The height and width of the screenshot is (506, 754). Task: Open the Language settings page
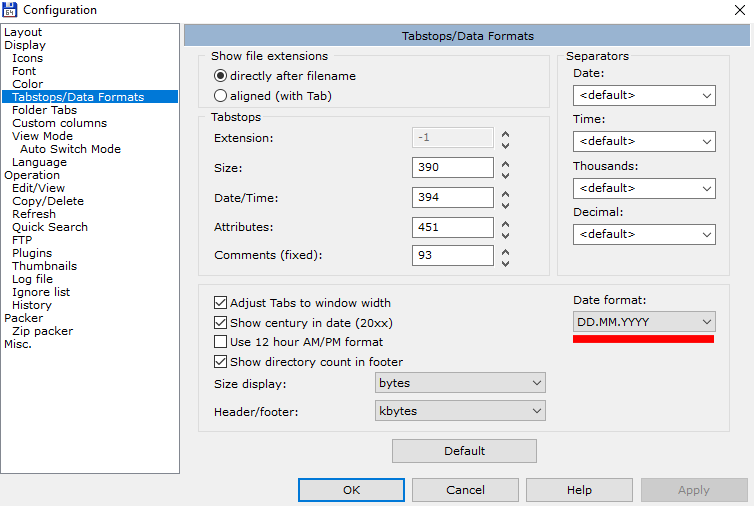click(x=39, y=162)
